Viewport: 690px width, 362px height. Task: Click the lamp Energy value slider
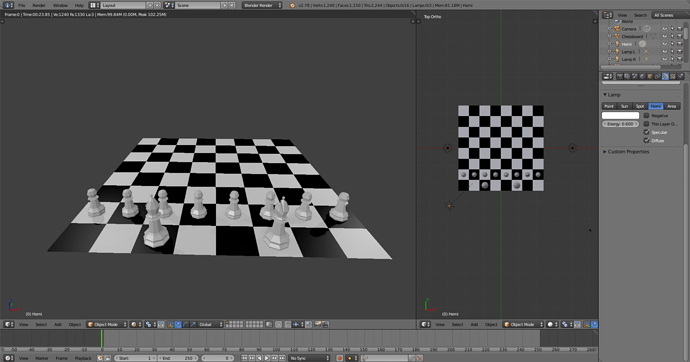pos(620,124)
